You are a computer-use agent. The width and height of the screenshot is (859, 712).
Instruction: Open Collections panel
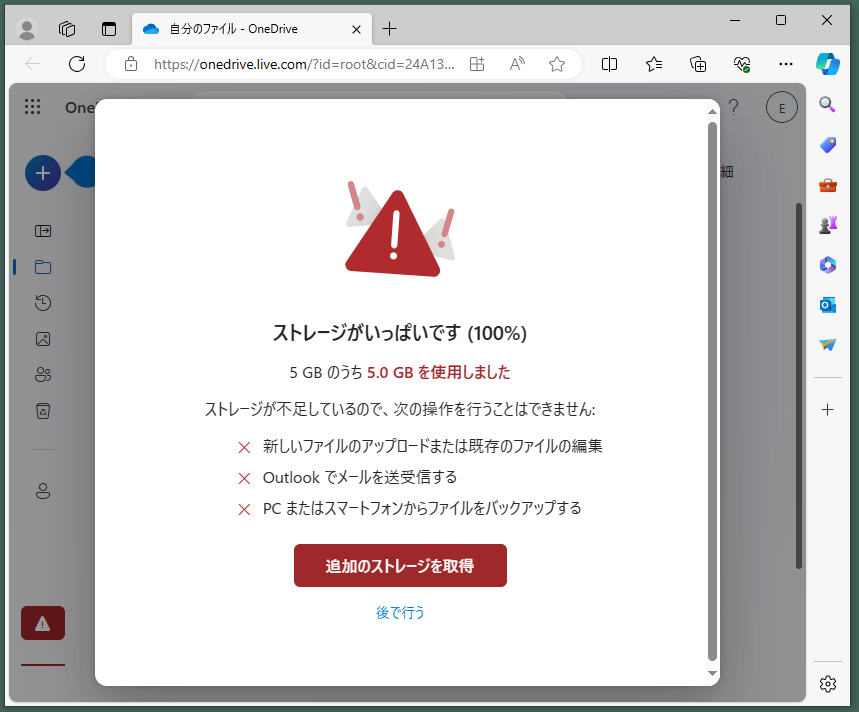pyautogui.click(x=698, y=64)
